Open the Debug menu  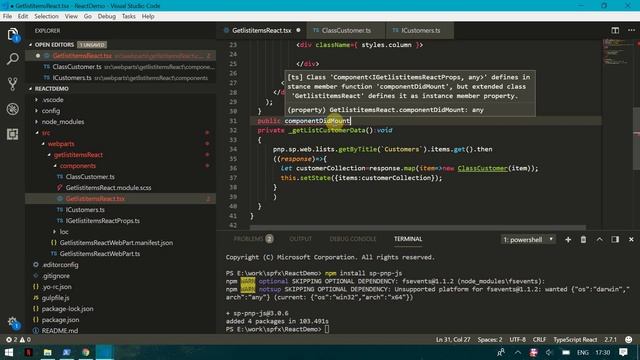point(107,16)
